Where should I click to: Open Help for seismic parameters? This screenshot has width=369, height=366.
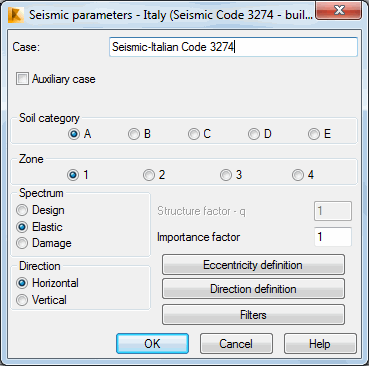click(320, 344)
